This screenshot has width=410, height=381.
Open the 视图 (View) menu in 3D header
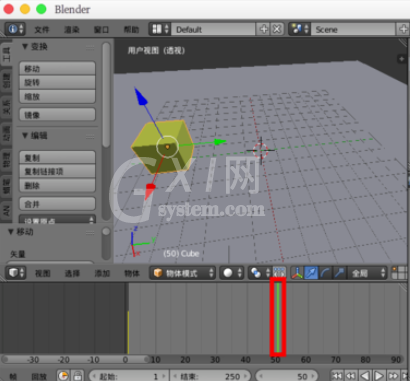tap(43, 273)
